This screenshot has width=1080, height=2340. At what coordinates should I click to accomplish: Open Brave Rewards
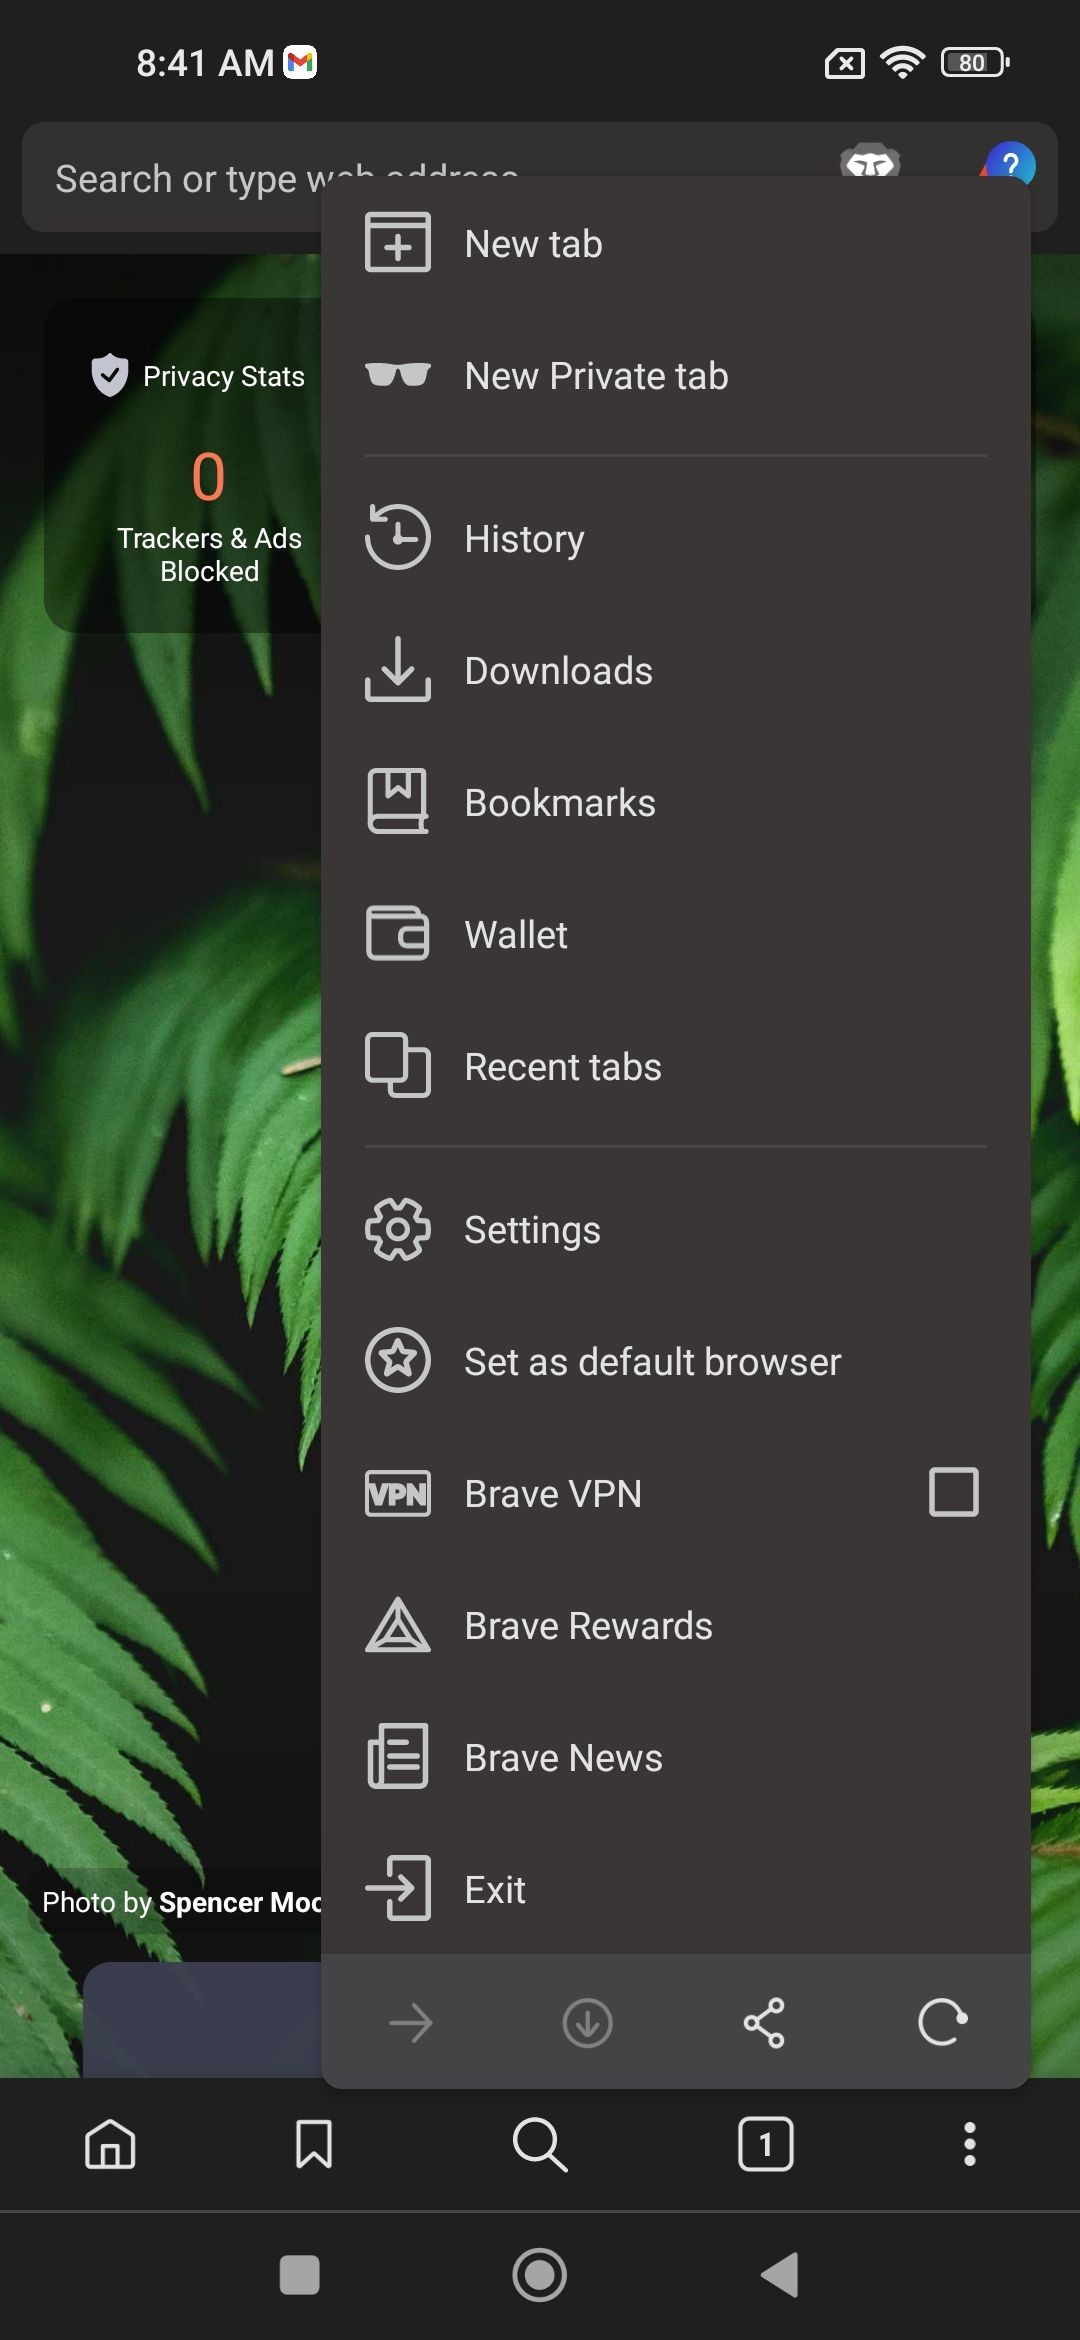click(x=676, y=1625)
